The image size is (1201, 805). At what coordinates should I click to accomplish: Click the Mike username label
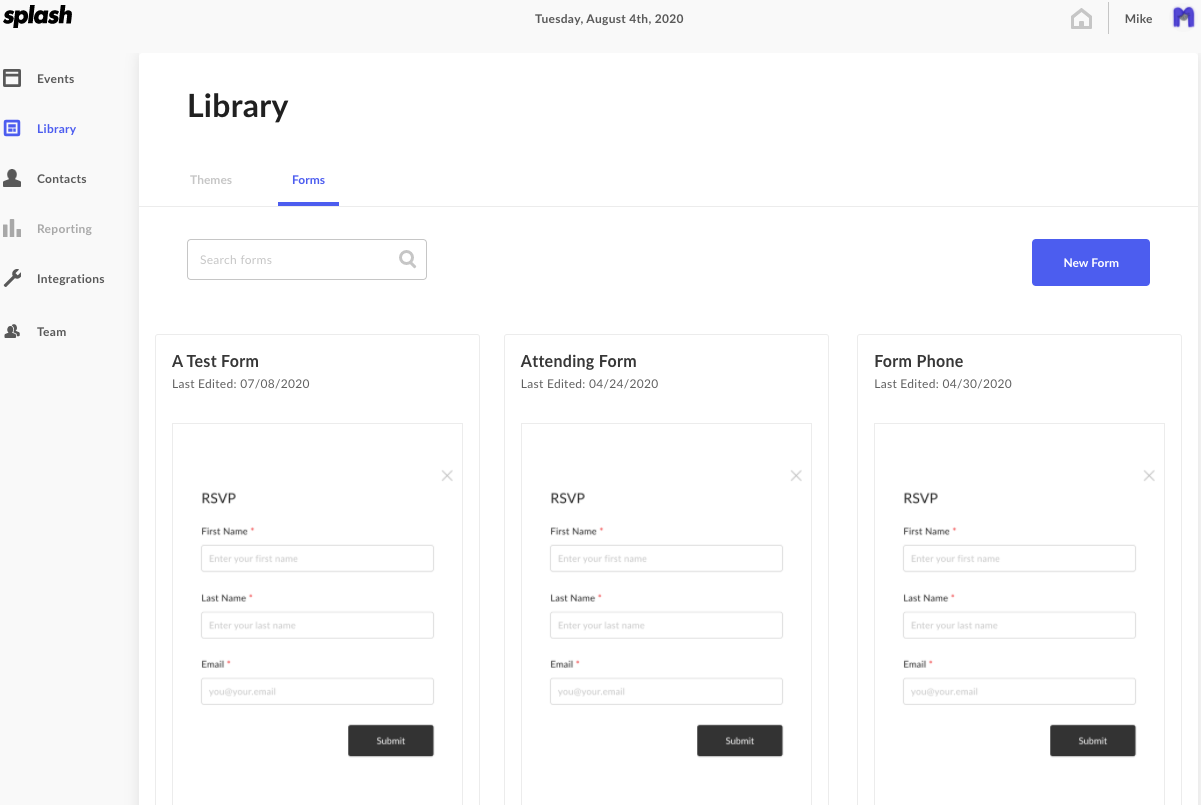[x=1138, y=19]
